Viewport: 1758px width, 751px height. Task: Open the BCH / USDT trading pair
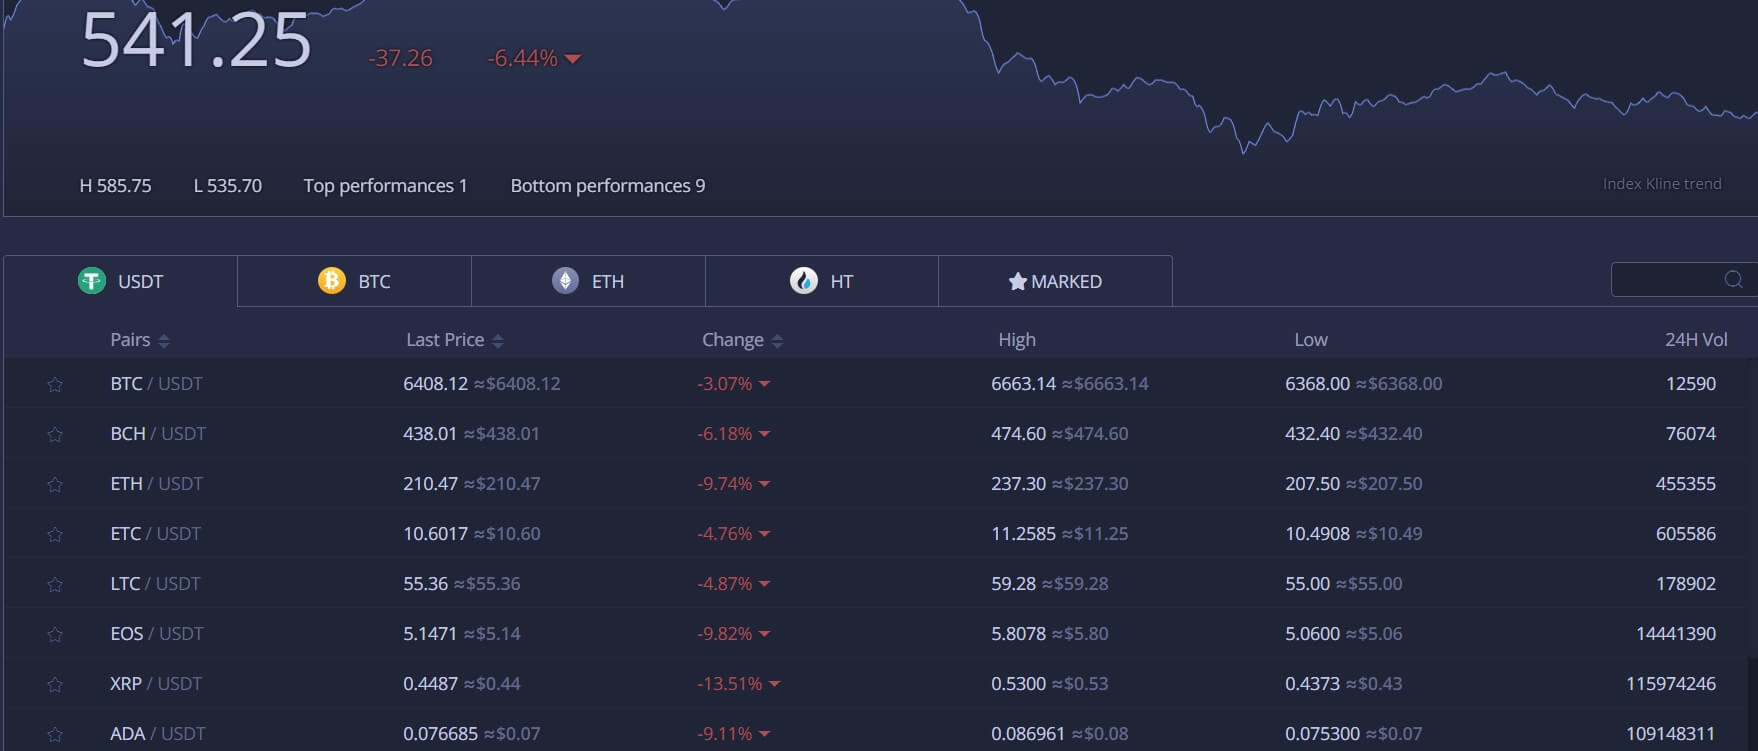click(x=158, y=434)
